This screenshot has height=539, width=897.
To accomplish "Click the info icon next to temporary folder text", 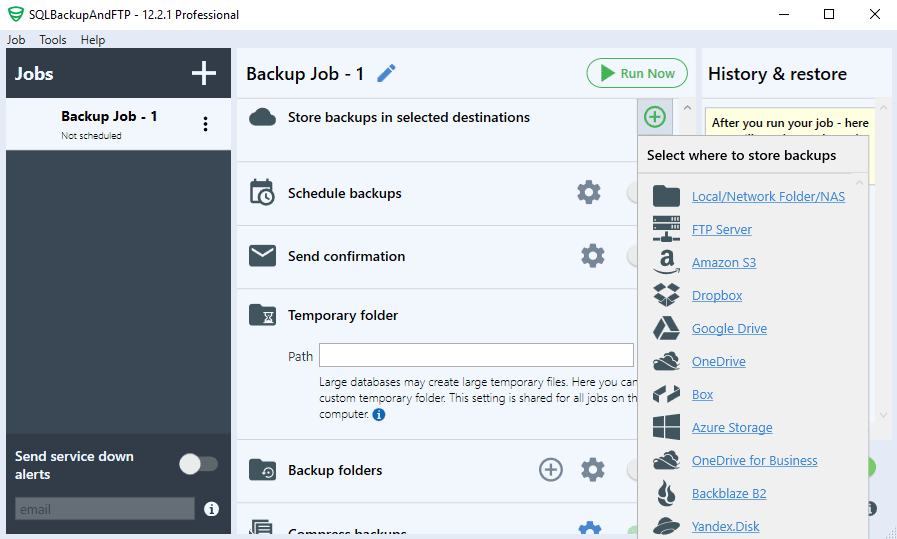I will pyautogui.click(x=379, y=414).
